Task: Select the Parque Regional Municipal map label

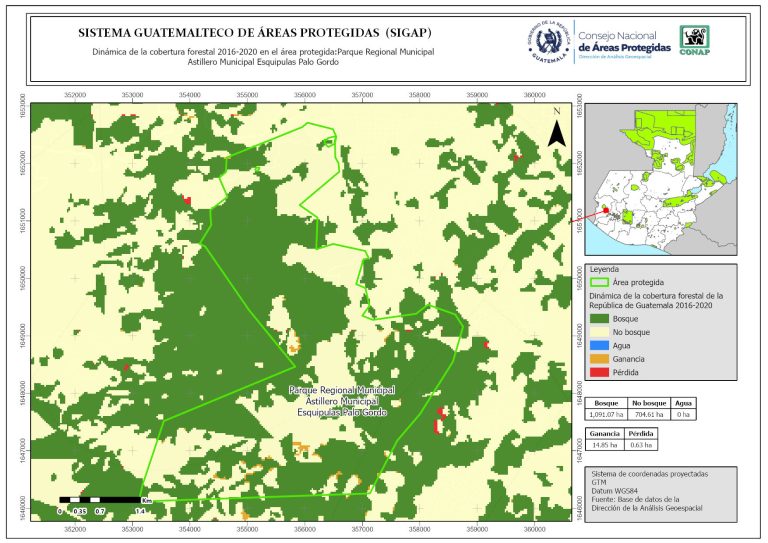Action: (x=341, y=400)
